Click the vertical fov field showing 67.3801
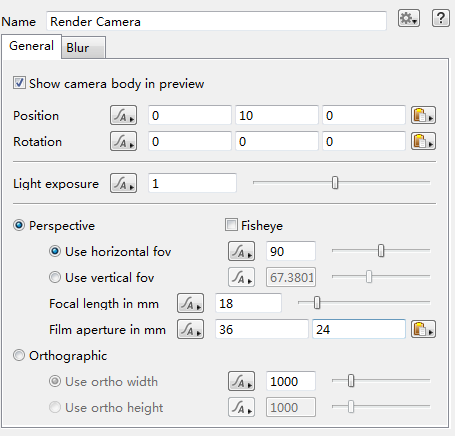455x436 pixels. [291, 277]
